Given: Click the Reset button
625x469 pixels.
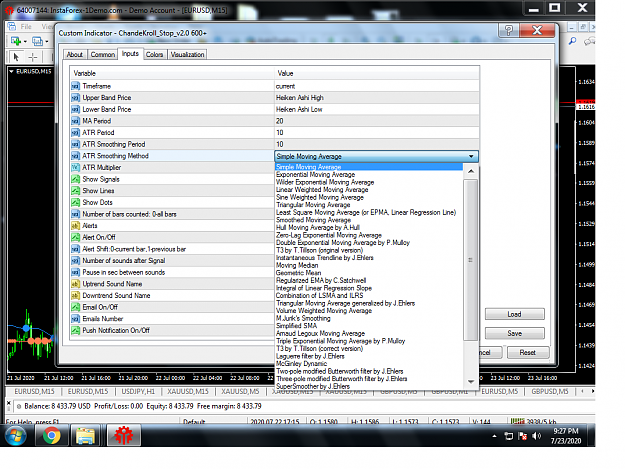Looking at the screenshot, I should [527, 353].
